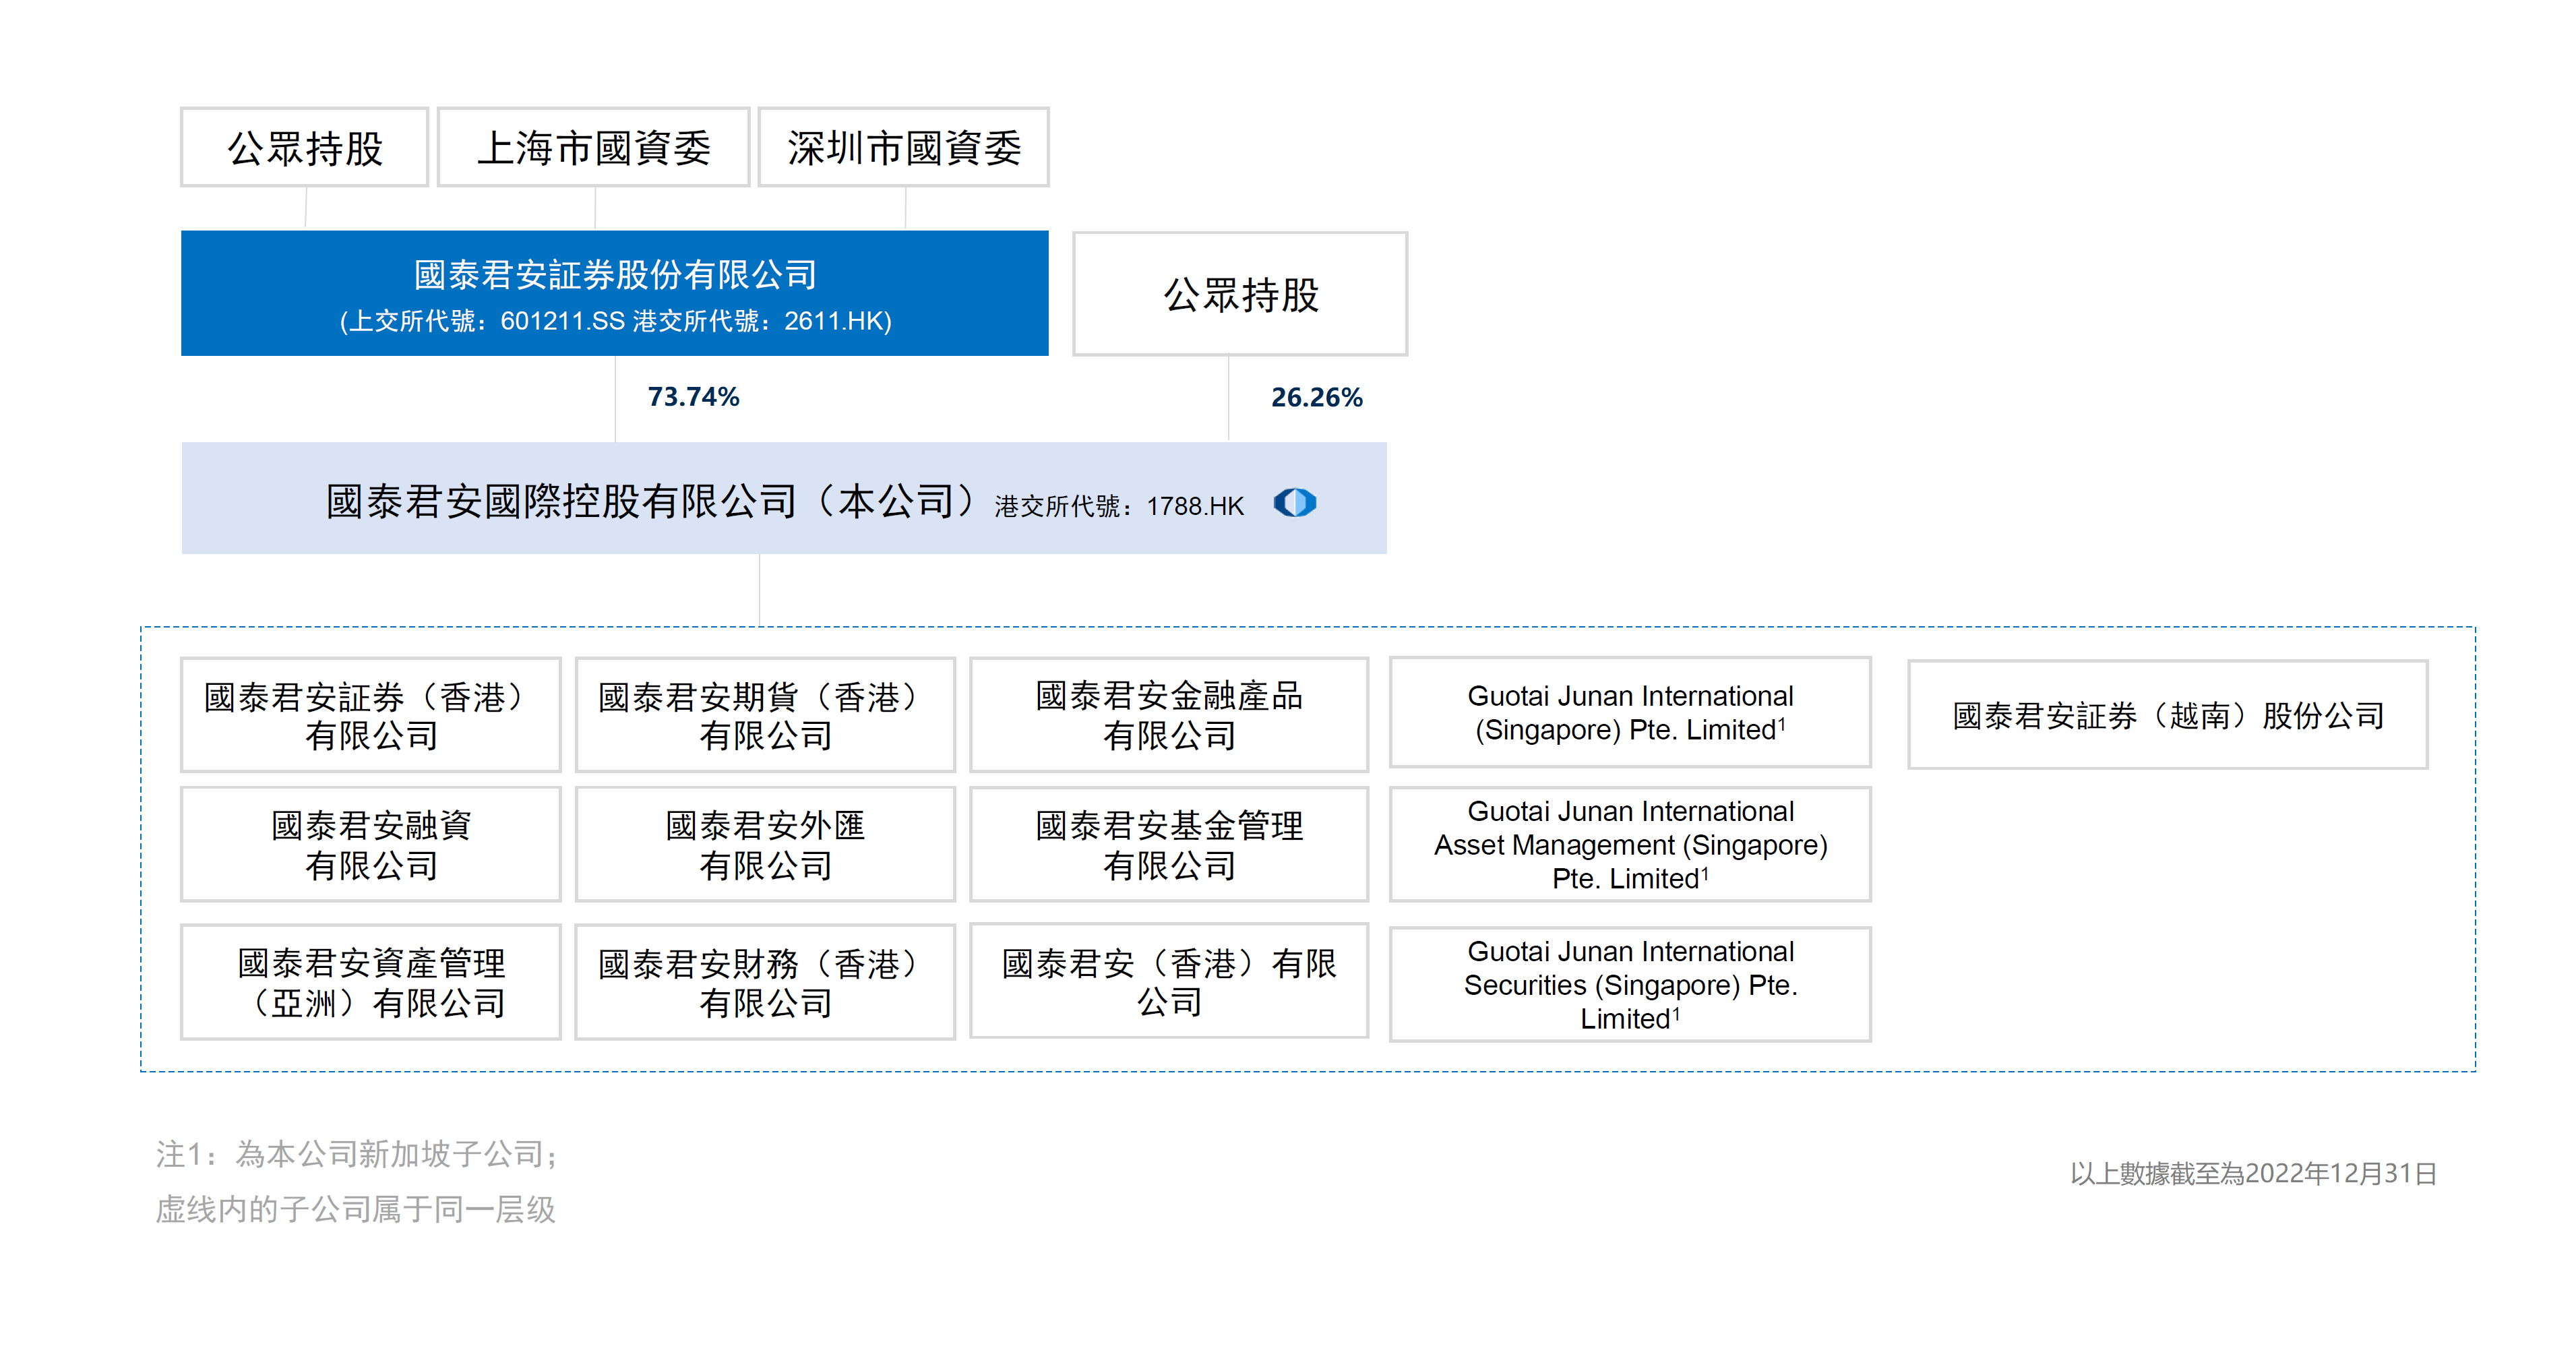
Task: Select 國泰君安証券（越南）股份公司 box
Action: pyautogui.click(x=2167, y=715)
